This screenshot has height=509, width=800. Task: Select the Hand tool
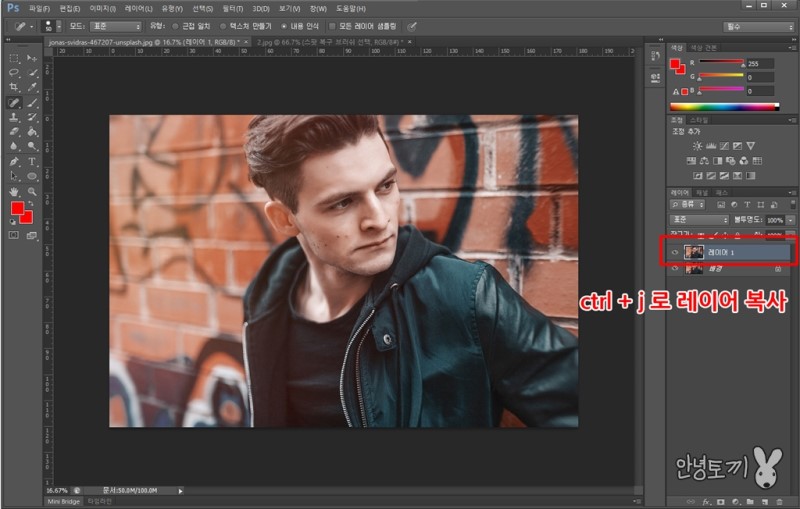14,190
